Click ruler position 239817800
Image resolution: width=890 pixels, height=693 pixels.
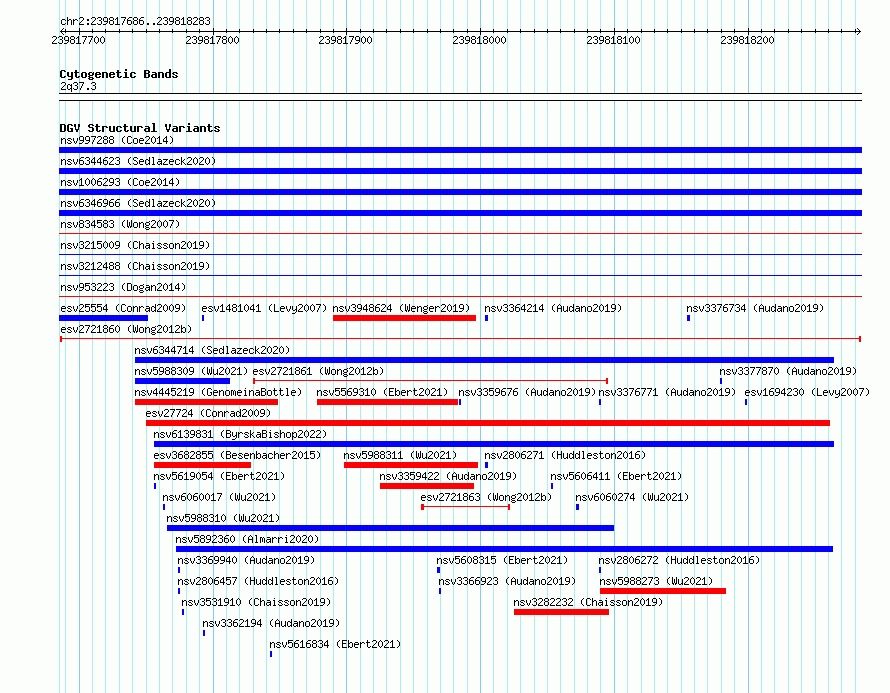point(212,40)
